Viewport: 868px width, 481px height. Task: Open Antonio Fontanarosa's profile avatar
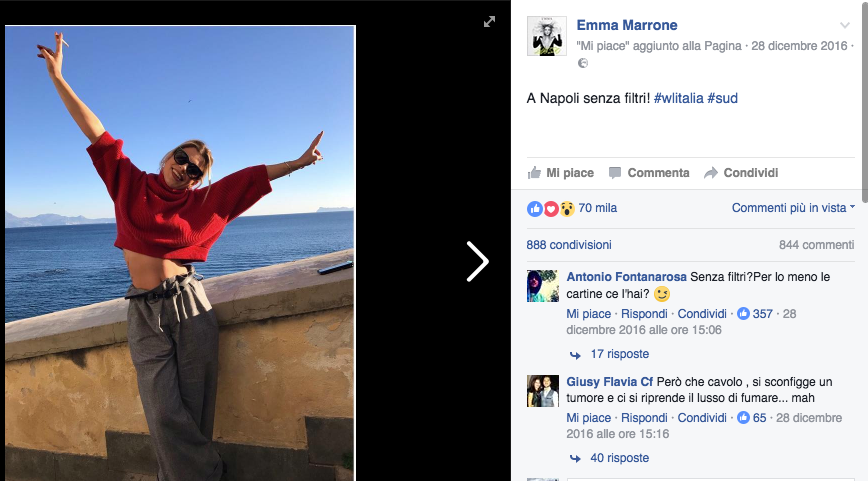[x=543, y=286]
